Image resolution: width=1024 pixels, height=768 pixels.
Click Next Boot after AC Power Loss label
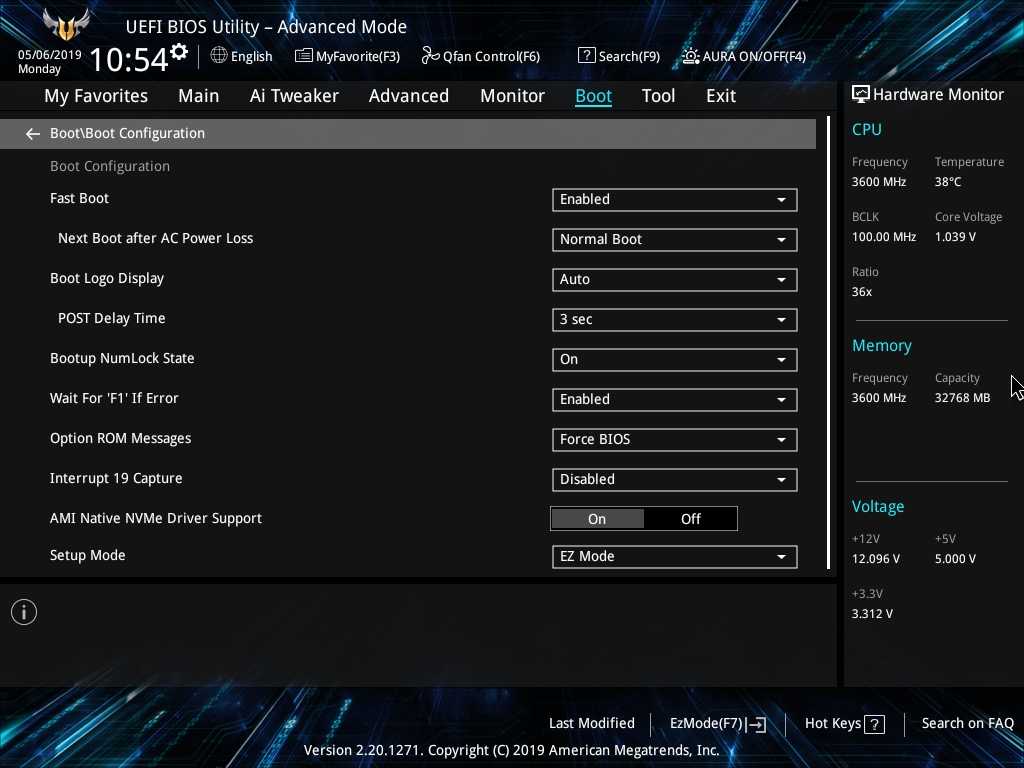(x=155, y=238)
